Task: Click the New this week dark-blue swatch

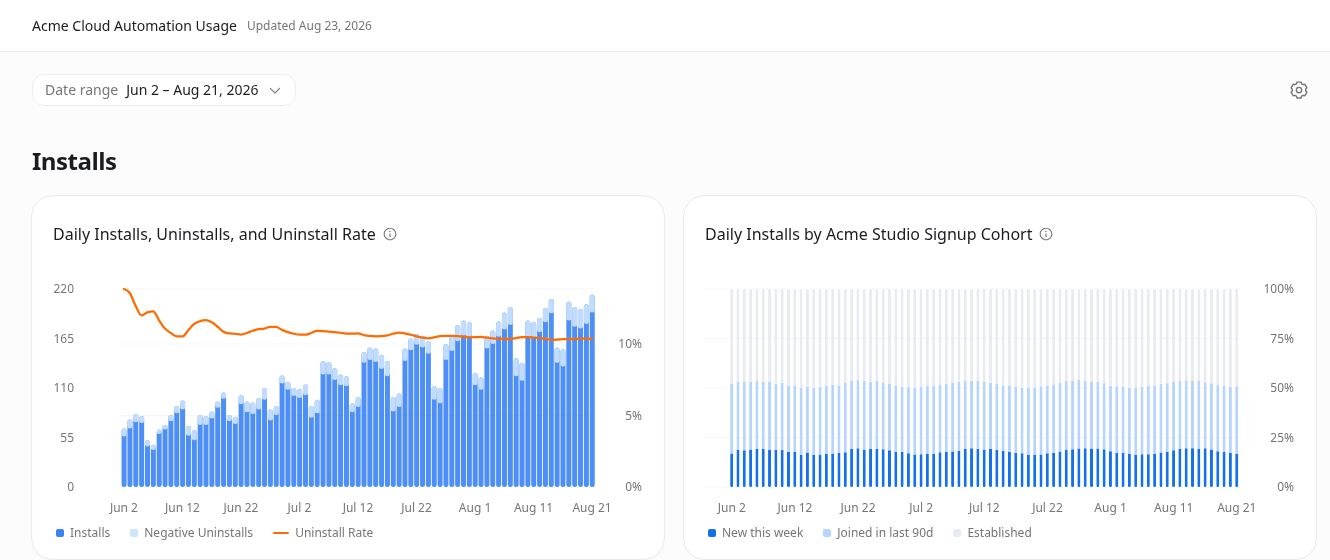Action: [712, 533]
